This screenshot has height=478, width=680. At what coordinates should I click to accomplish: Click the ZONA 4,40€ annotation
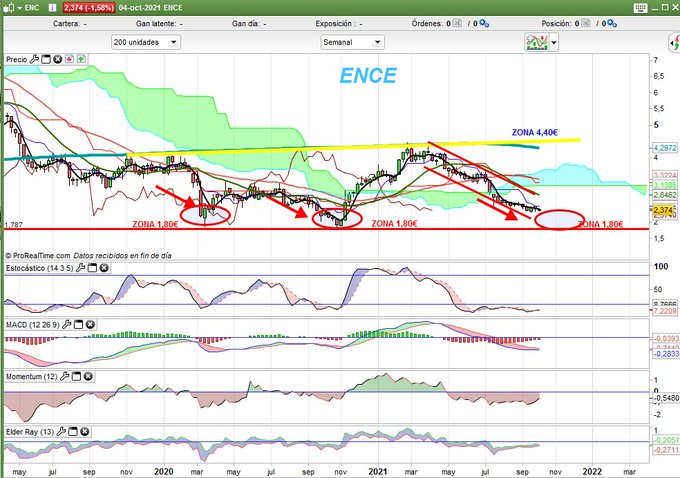coord(535,132)
